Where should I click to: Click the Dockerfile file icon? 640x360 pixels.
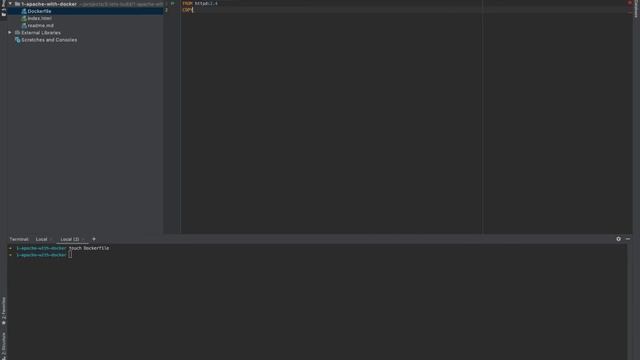click(24, 11)
